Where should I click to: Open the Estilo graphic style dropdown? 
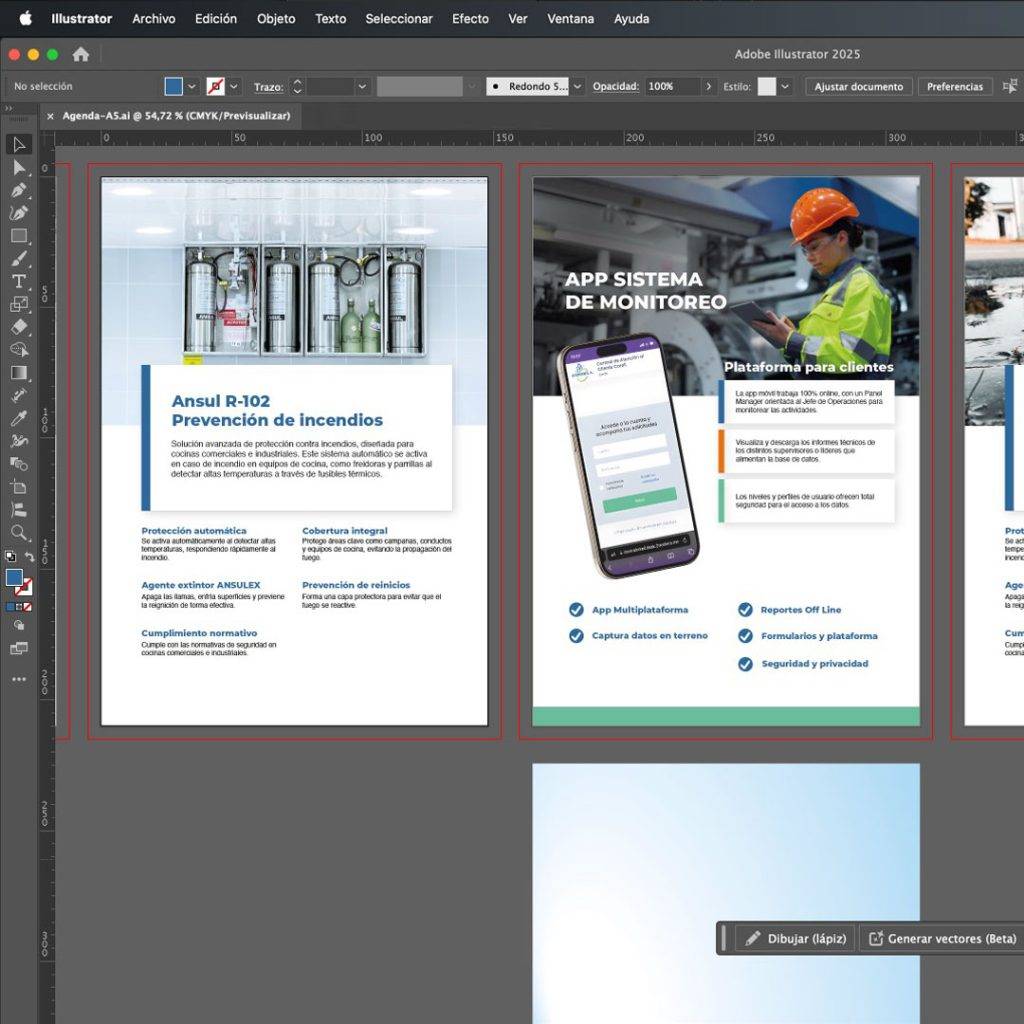click(x=785, y=86)
